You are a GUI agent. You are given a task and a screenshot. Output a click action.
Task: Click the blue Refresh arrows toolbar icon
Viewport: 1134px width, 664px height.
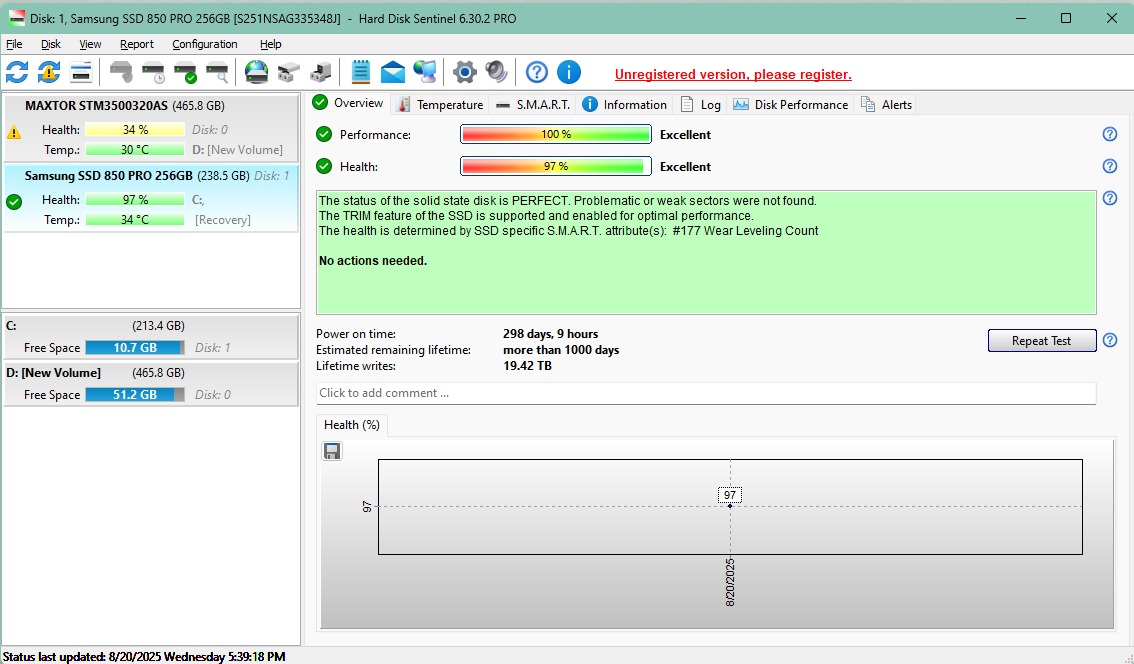17,72
